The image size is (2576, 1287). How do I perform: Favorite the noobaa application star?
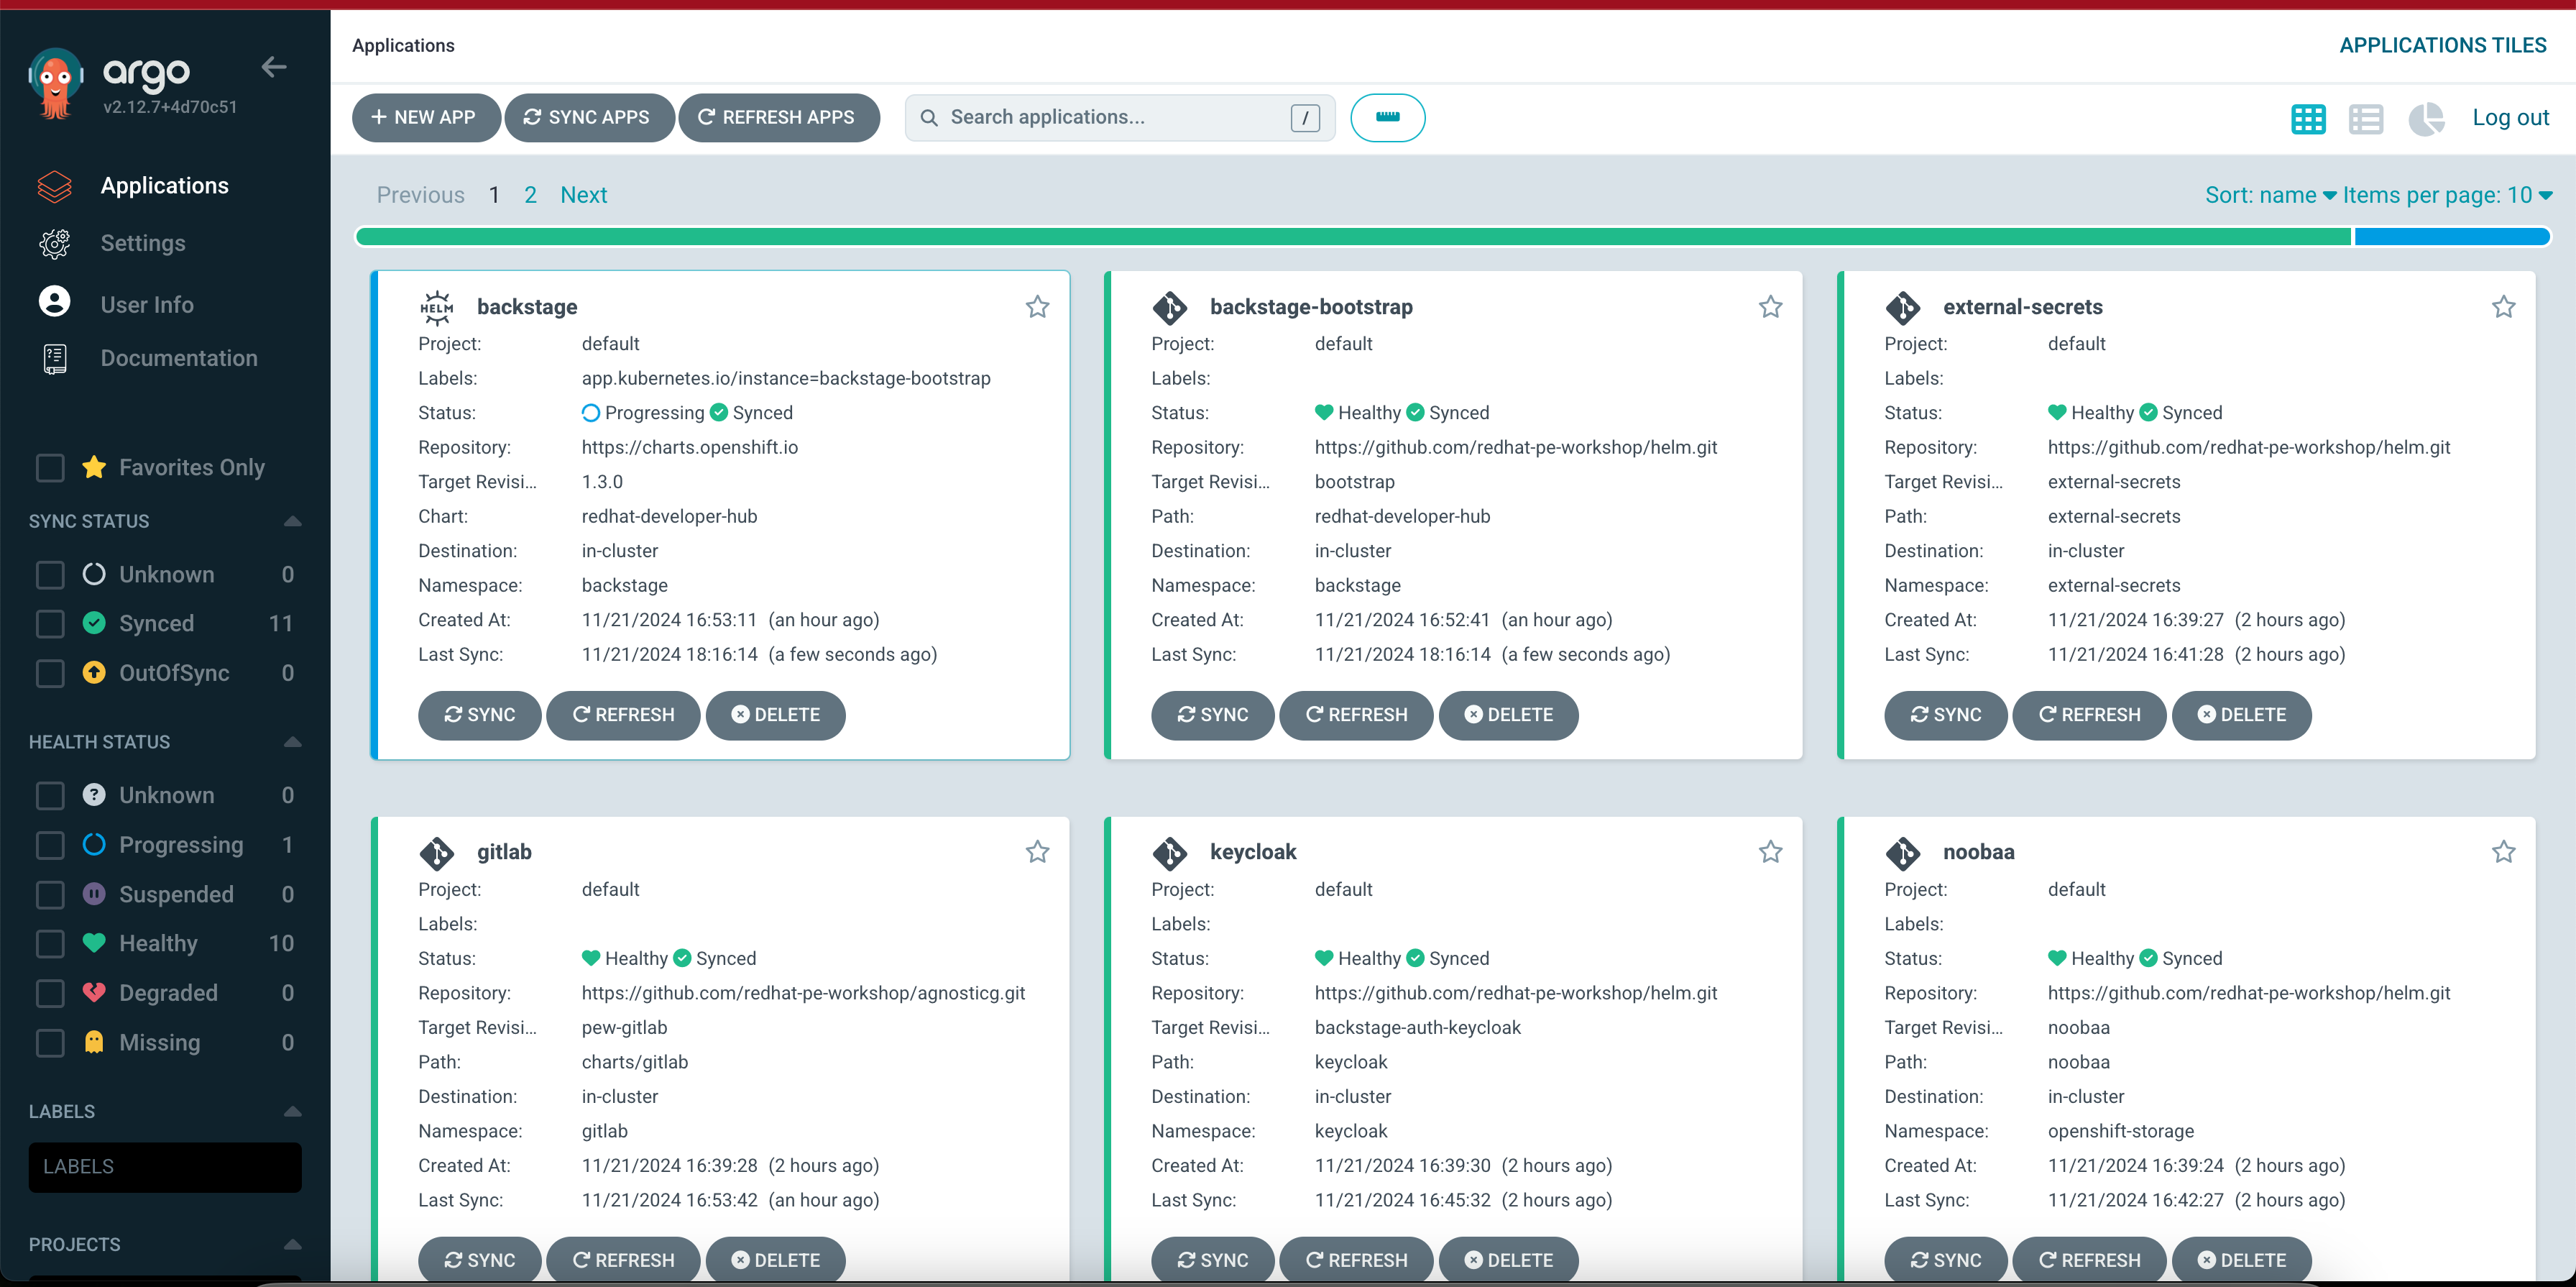tap(2503, 852)
